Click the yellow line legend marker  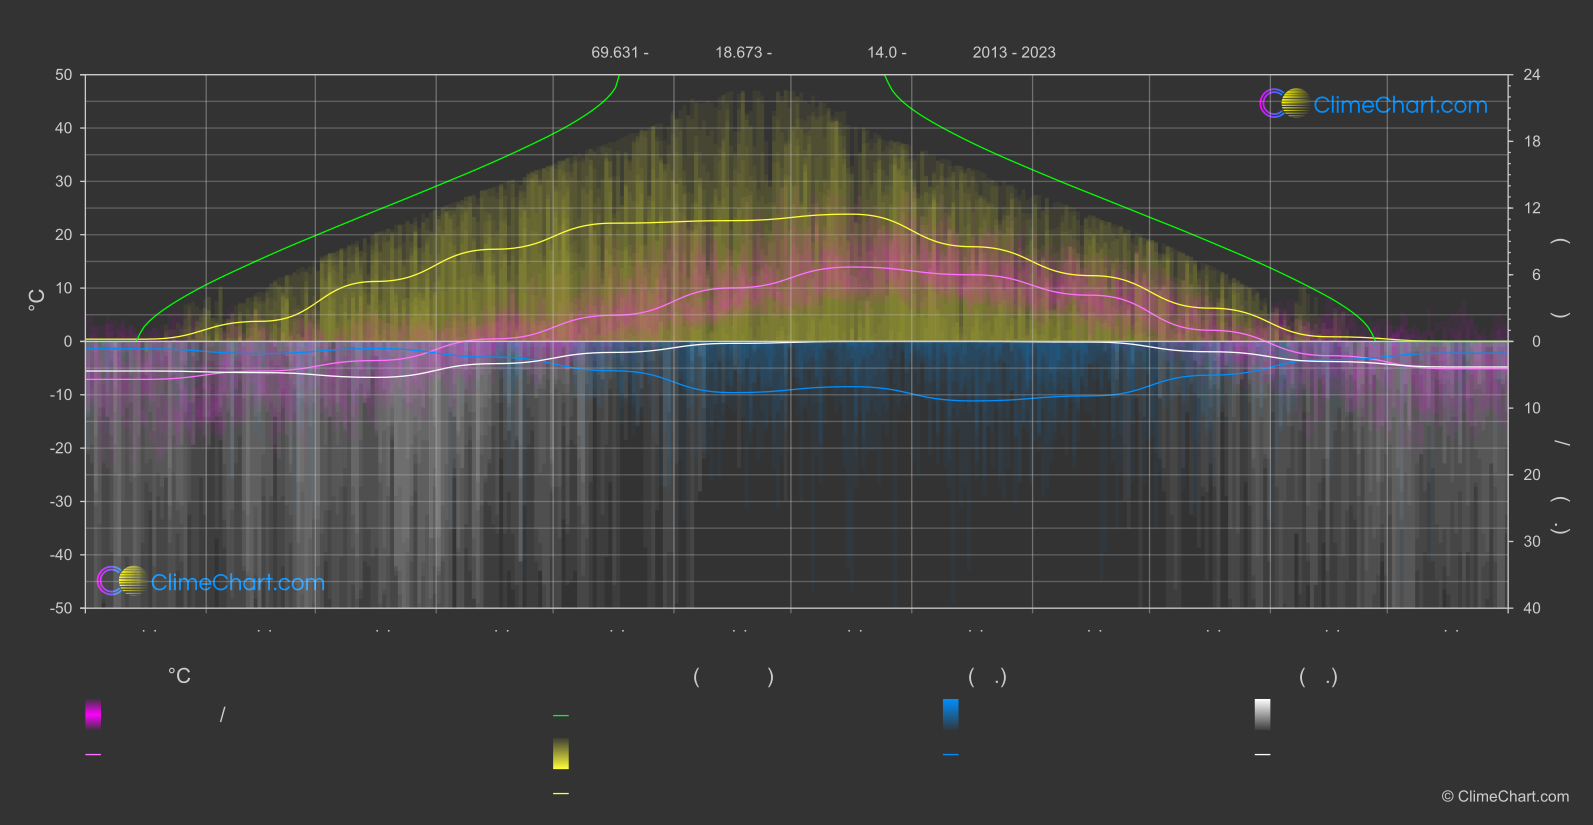tap(561, 794)
